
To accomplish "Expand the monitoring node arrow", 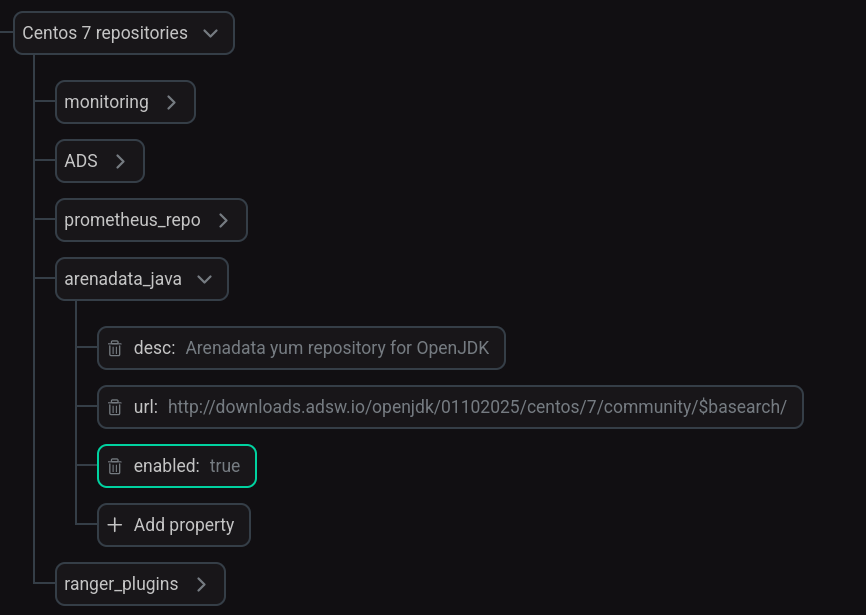I will tap(171, 102).
